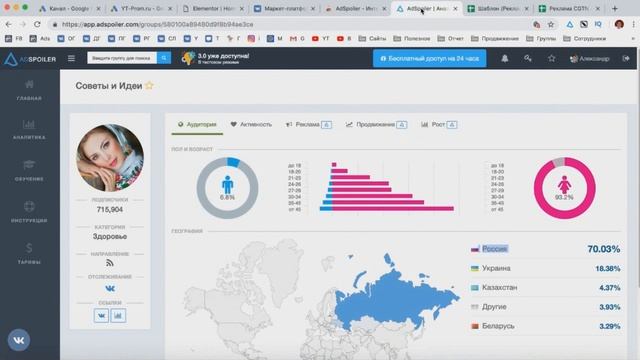Open the YT YouTube bookmark
The image size is (640, 360).
coord(320,38)
